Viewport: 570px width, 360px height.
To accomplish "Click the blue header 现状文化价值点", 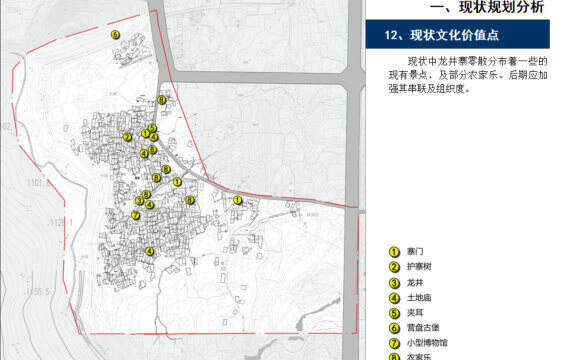I will [x=457, y=35].
